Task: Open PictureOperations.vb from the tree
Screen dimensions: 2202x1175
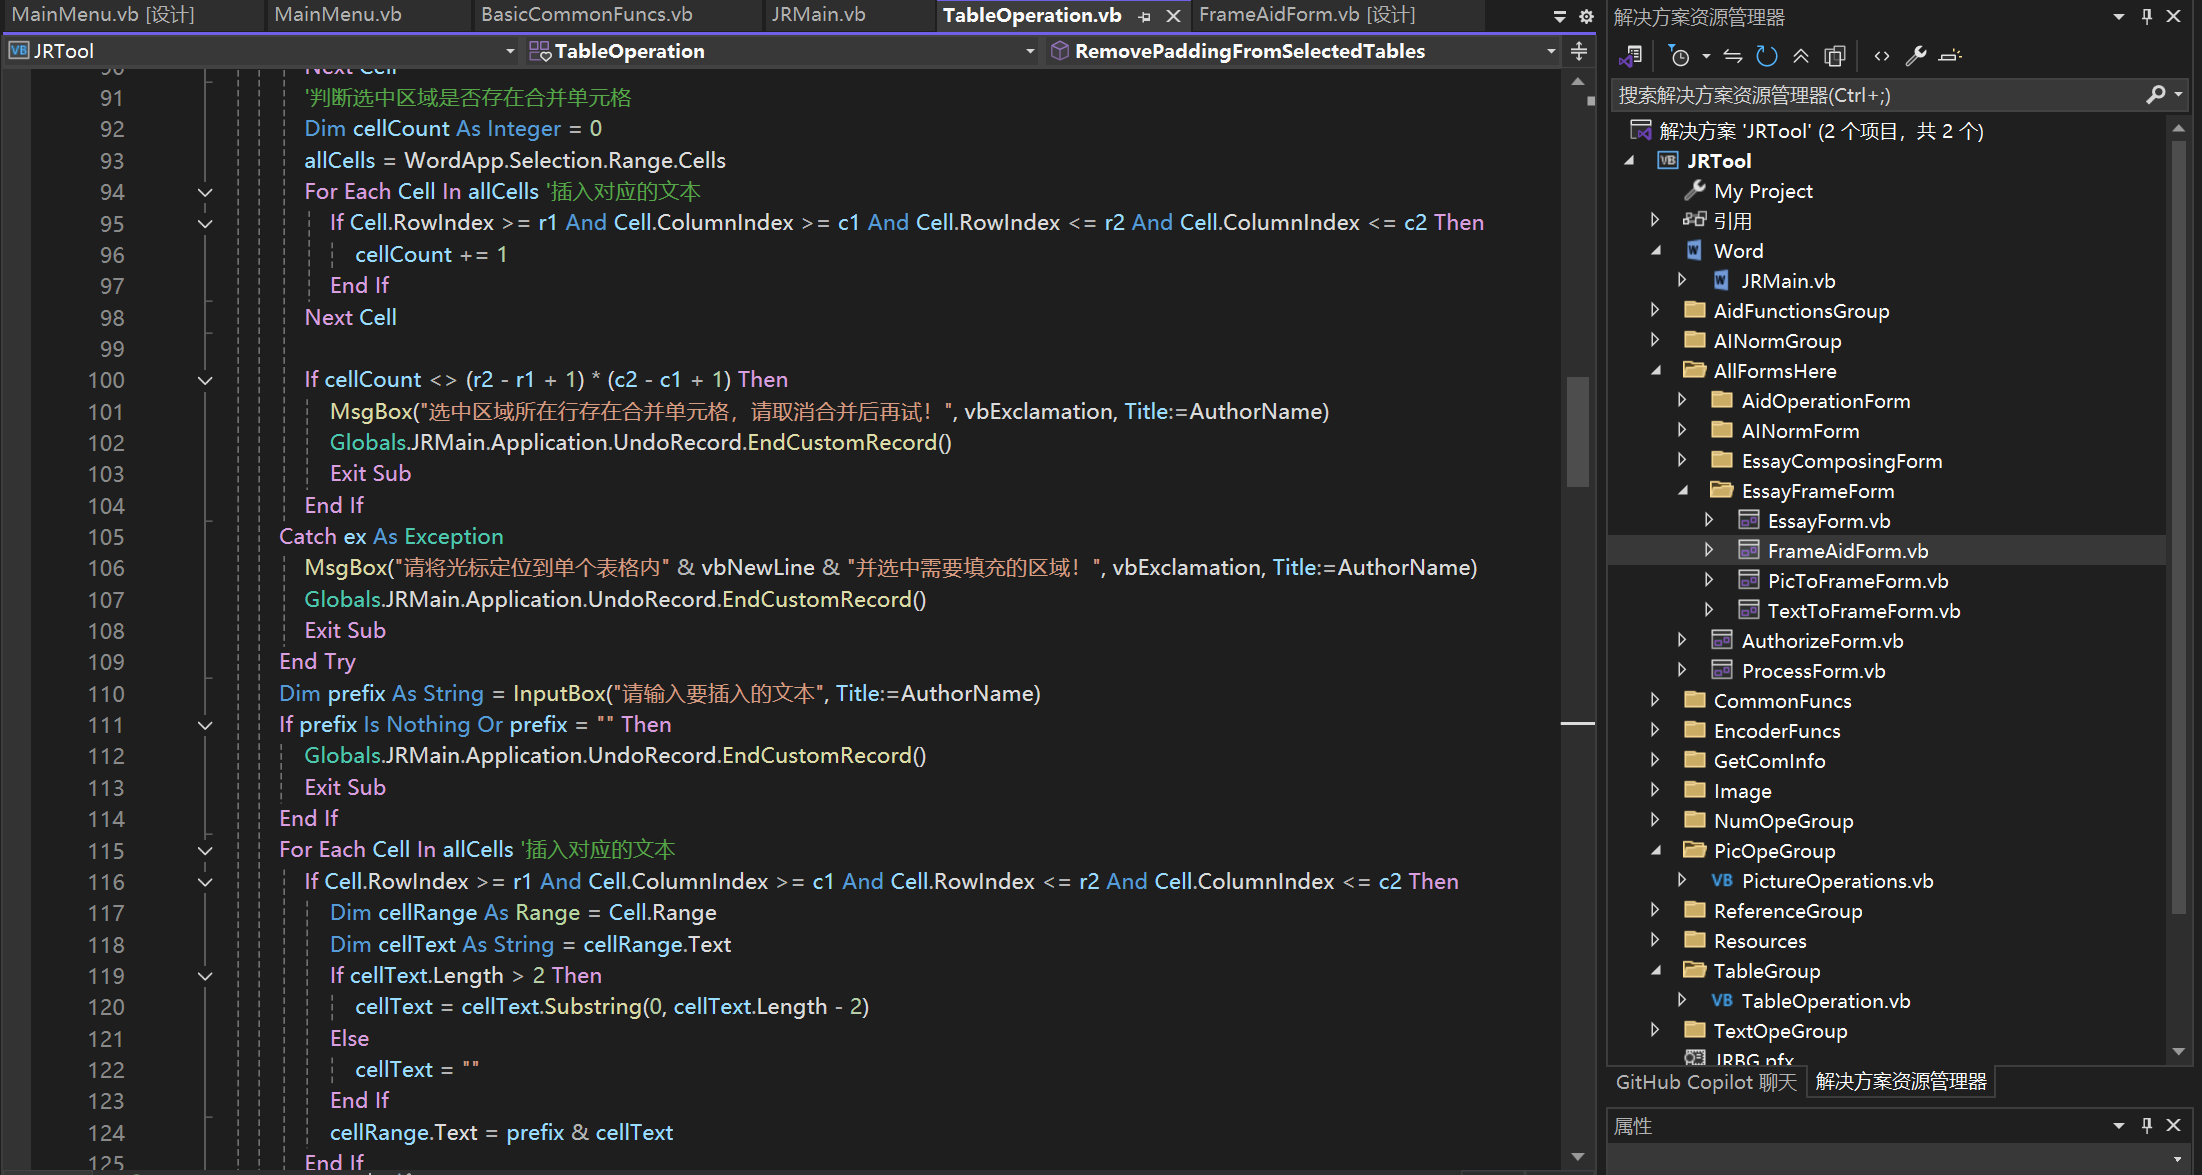Action: [1837, 881]
